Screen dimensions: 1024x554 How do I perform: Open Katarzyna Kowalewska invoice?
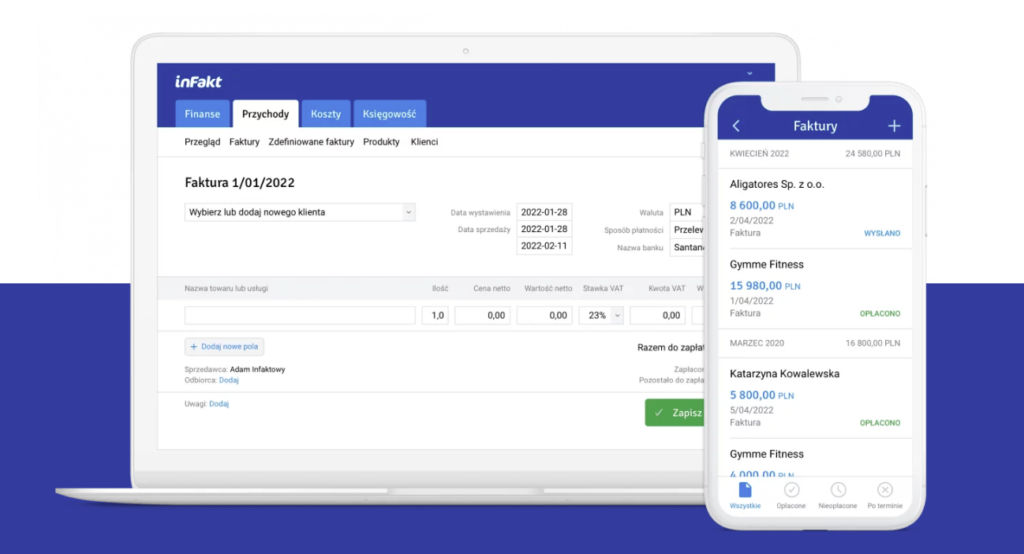[x=814, y=398]
